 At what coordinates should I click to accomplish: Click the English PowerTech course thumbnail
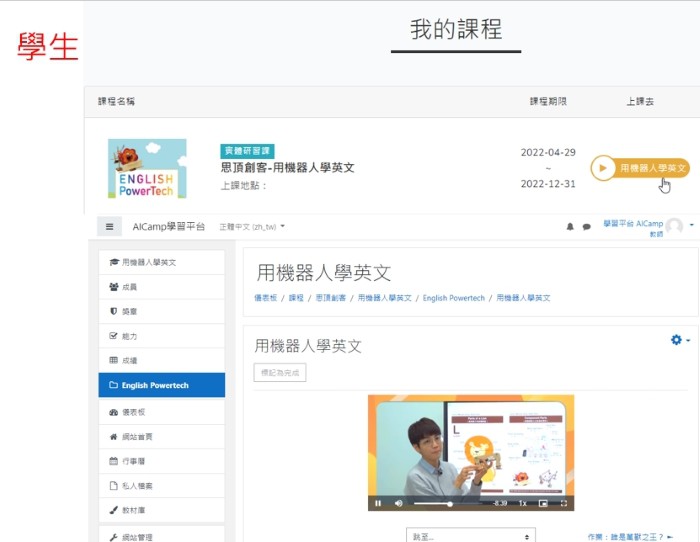[147, 168]
